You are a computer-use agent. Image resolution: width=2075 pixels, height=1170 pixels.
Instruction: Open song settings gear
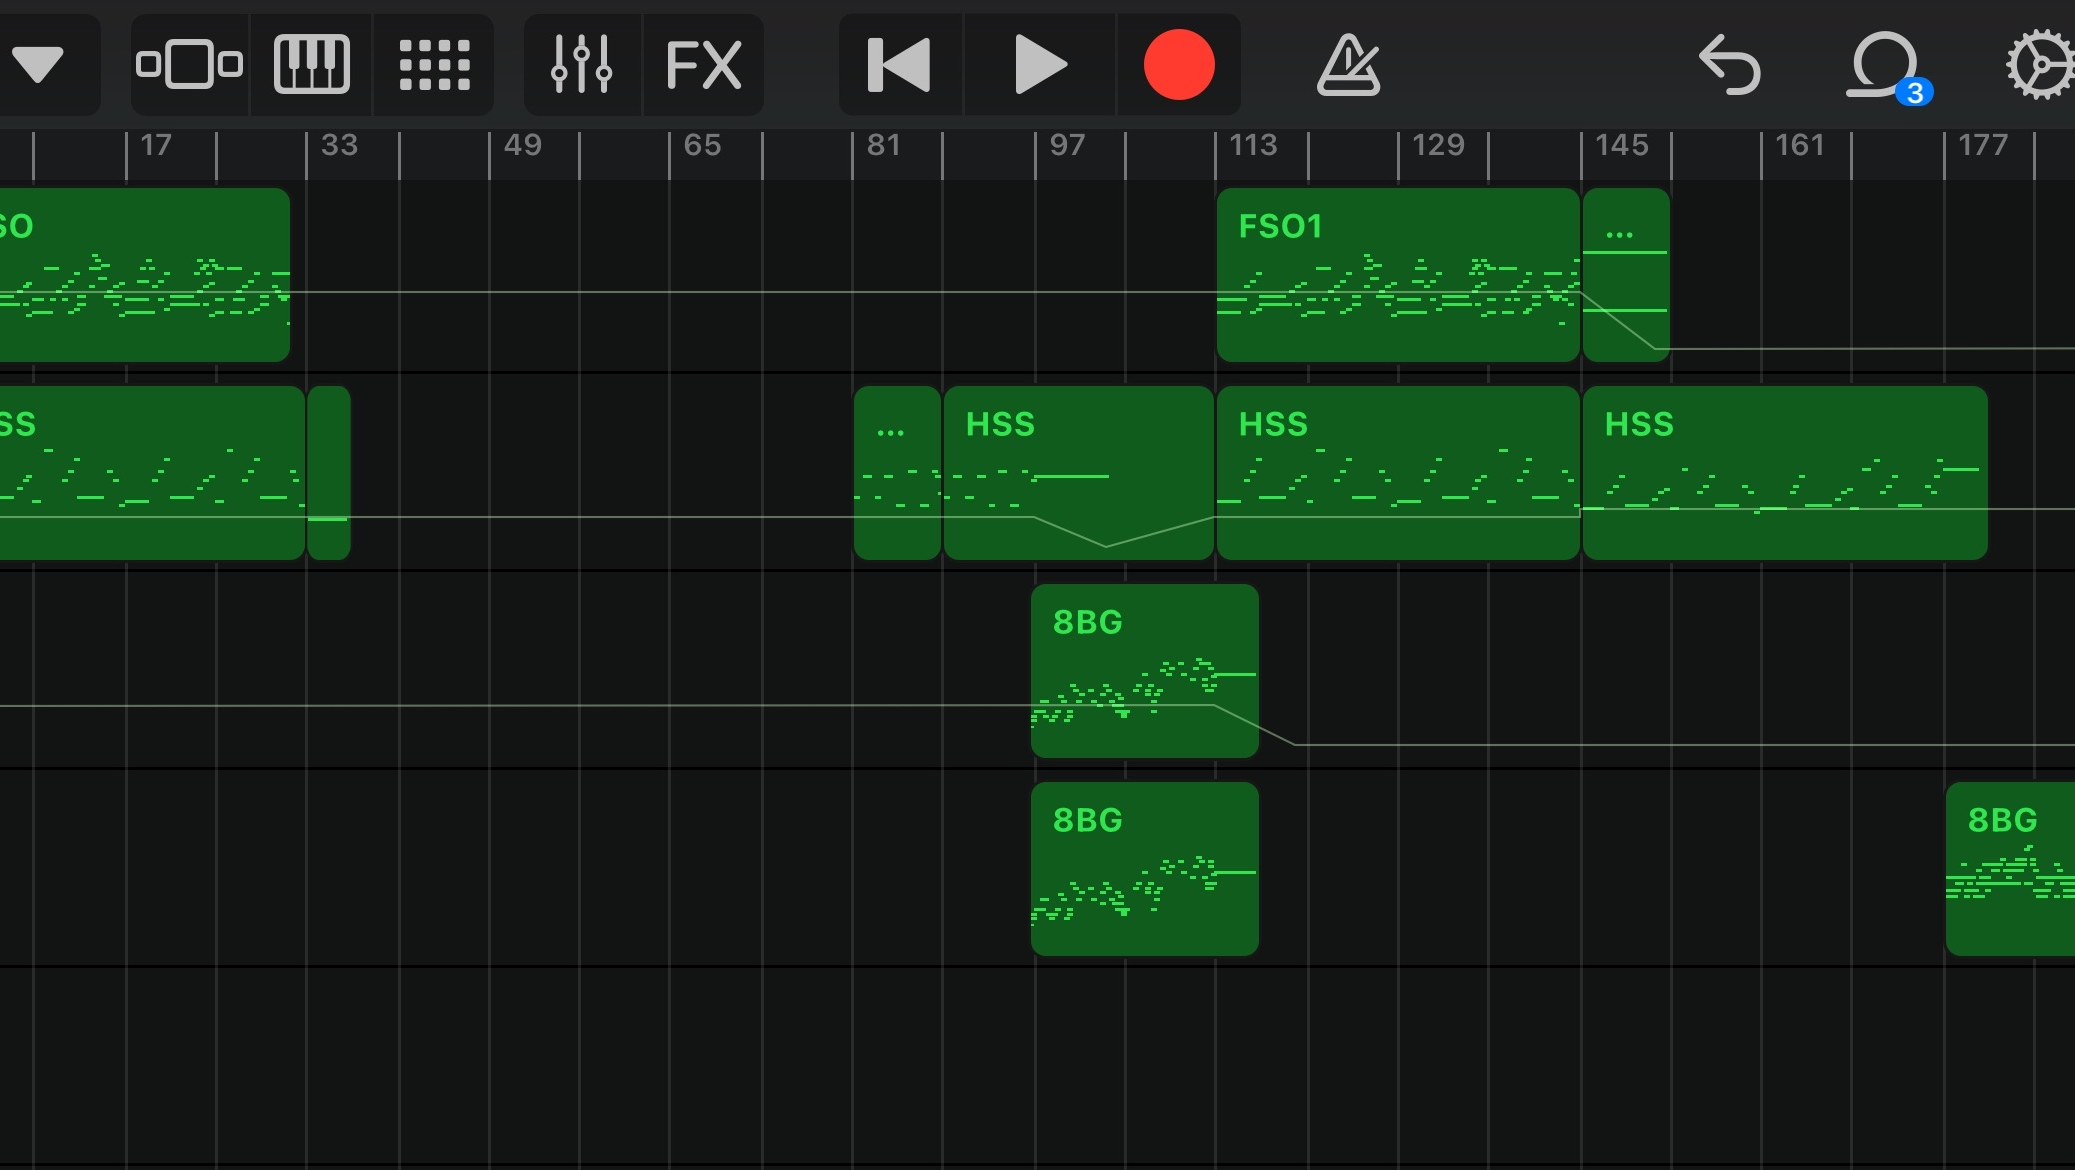(2040, 65)
